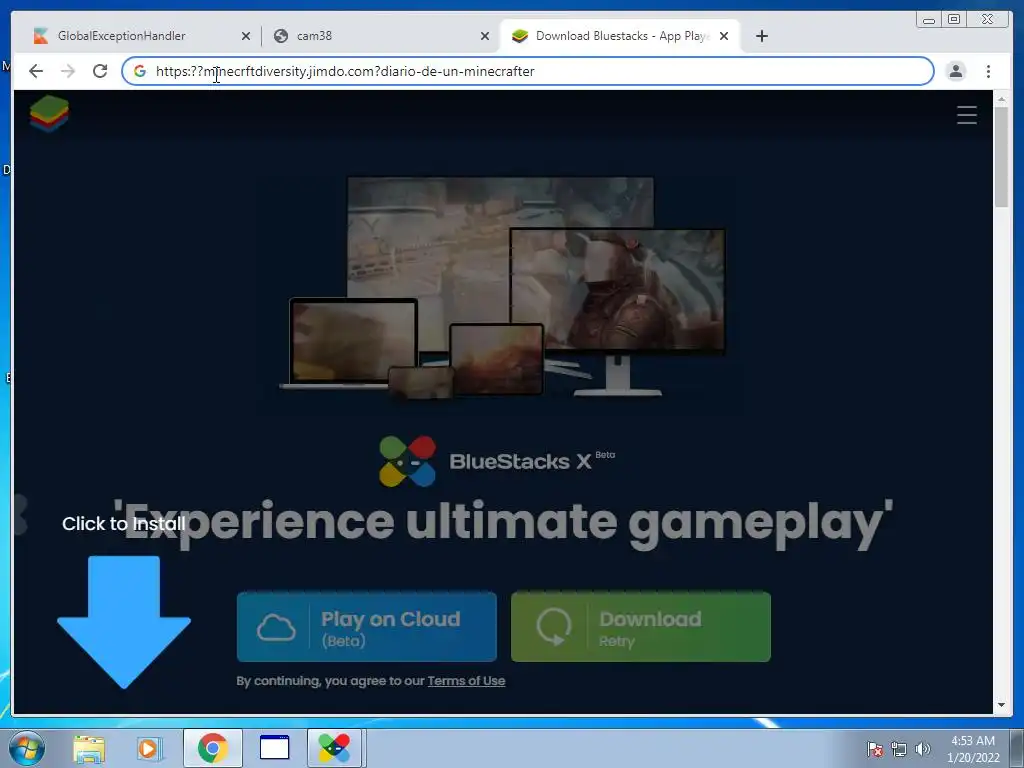Open the Chrome three-dot menu

(988, 71)
